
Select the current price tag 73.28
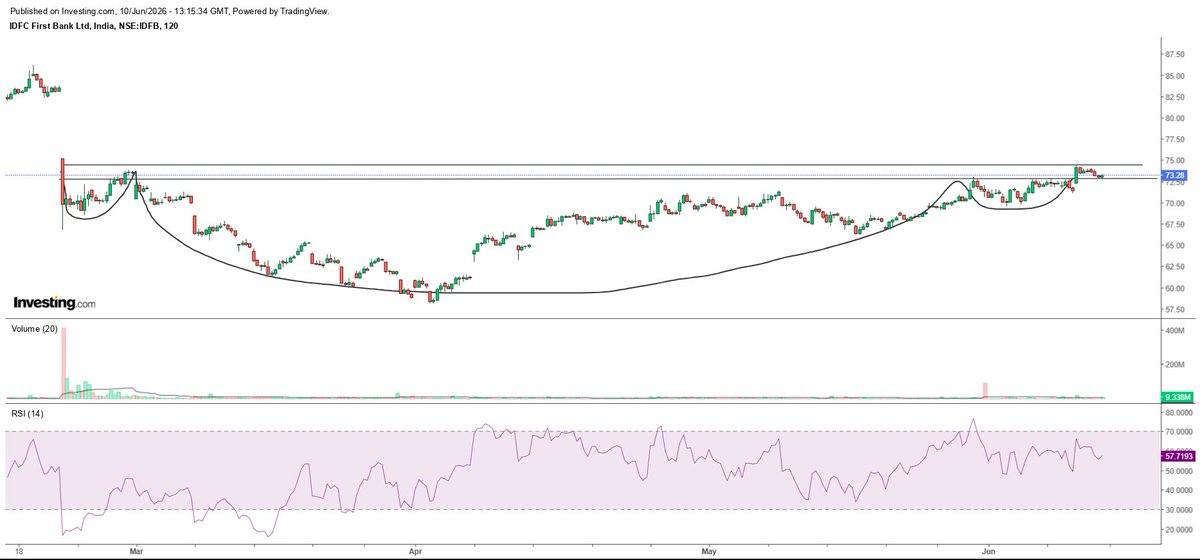click(1175, 175)
